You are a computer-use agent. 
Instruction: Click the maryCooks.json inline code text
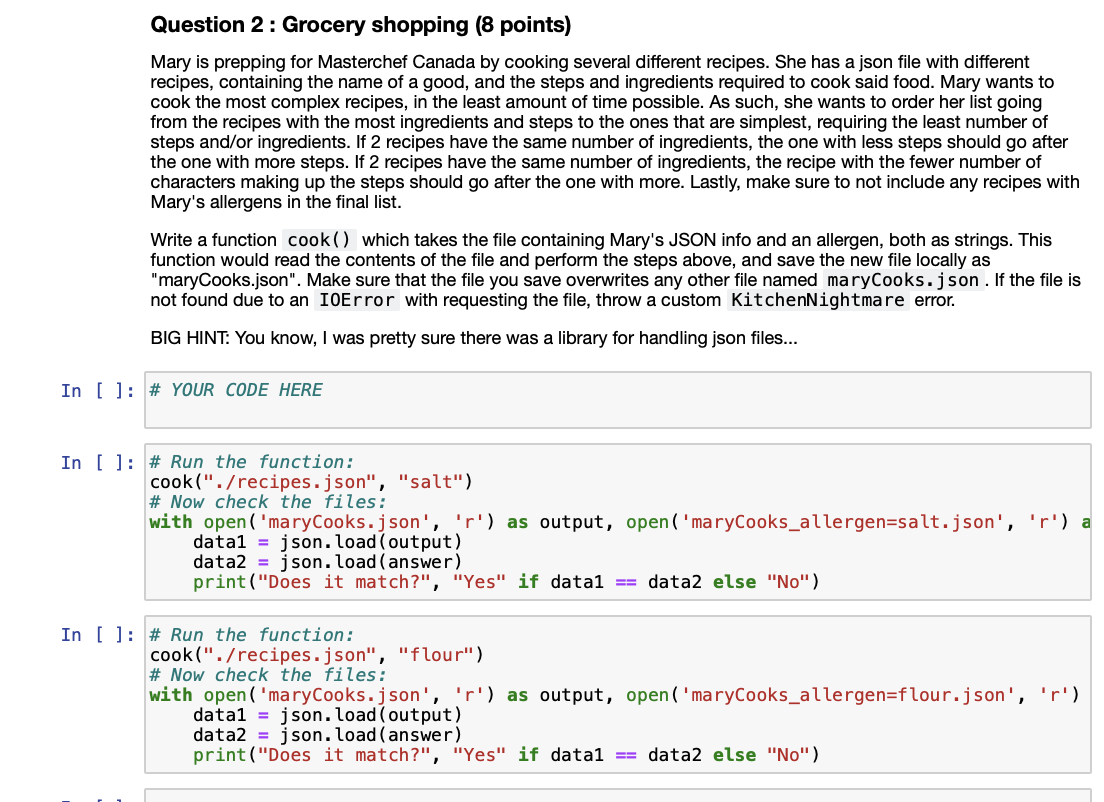coord(903,280)
